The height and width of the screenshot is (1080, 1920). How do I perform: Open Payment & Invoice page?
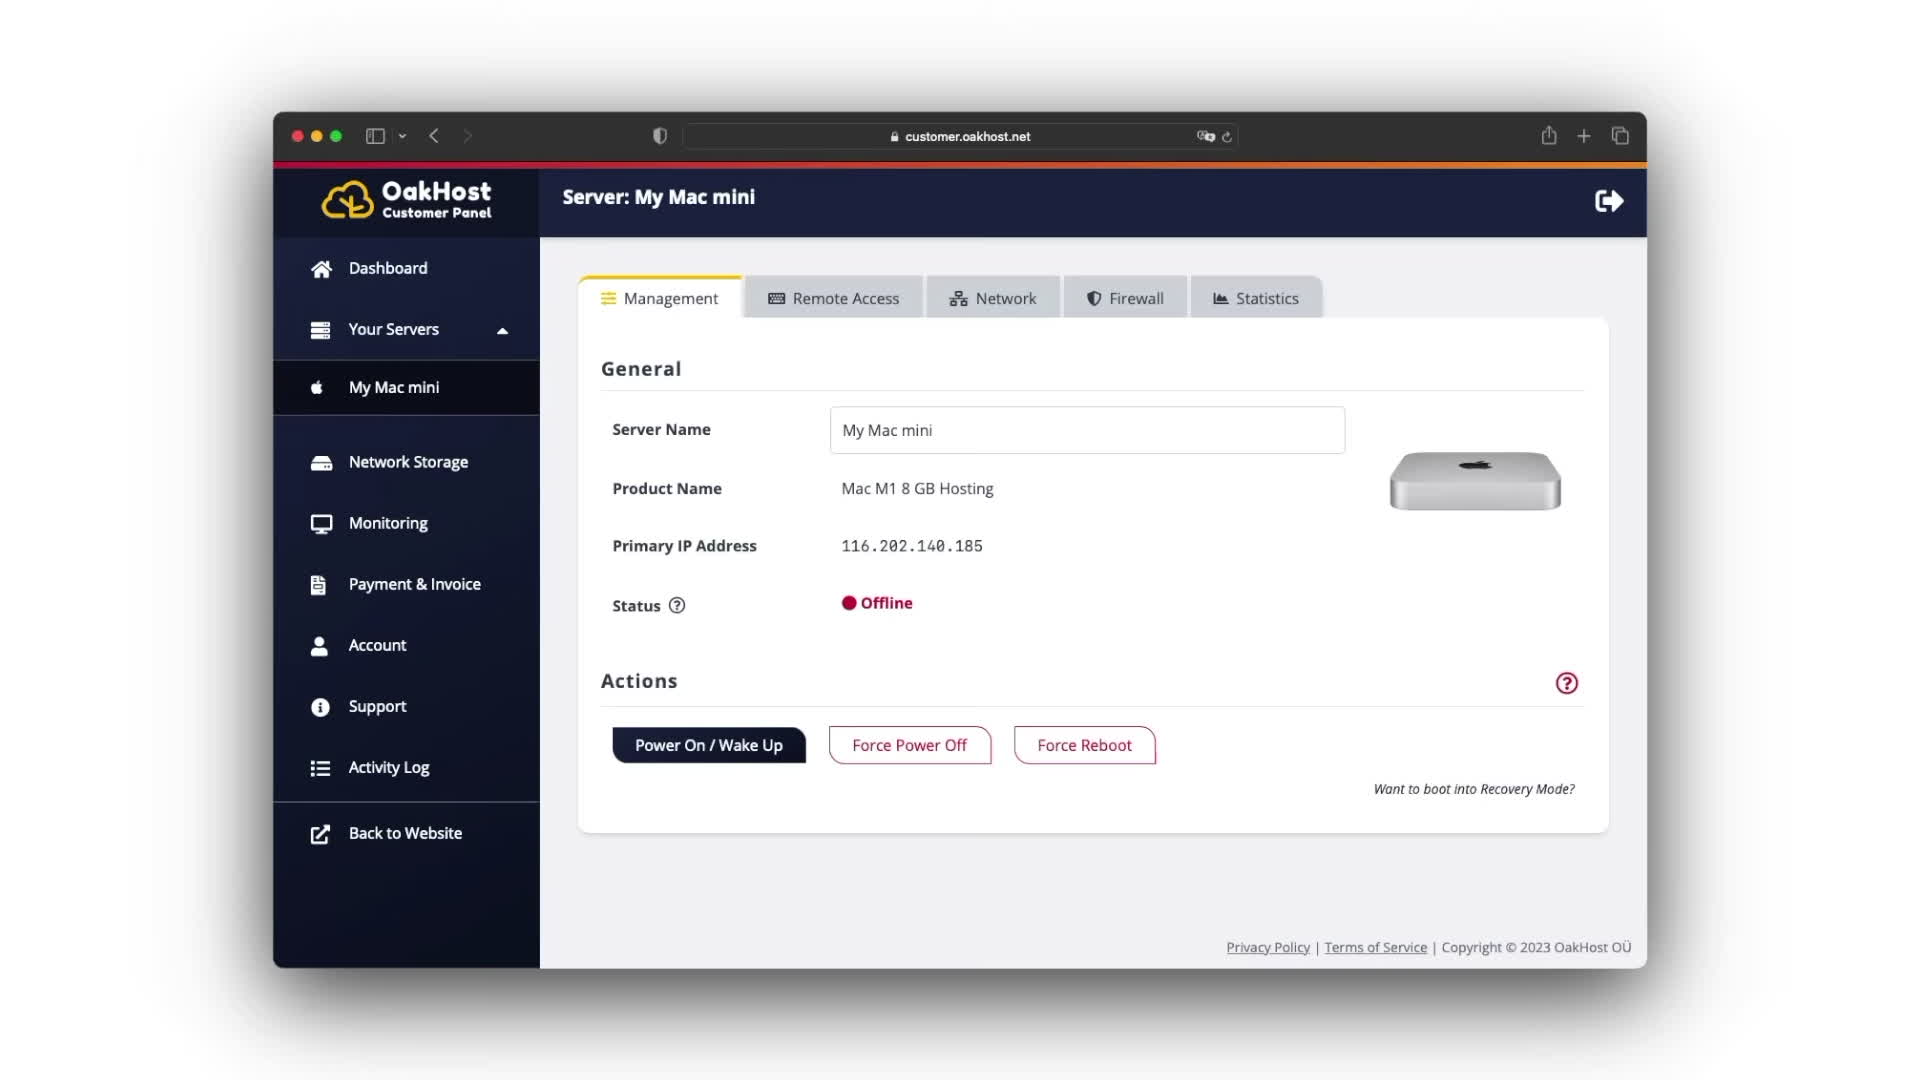coord(413,584)
